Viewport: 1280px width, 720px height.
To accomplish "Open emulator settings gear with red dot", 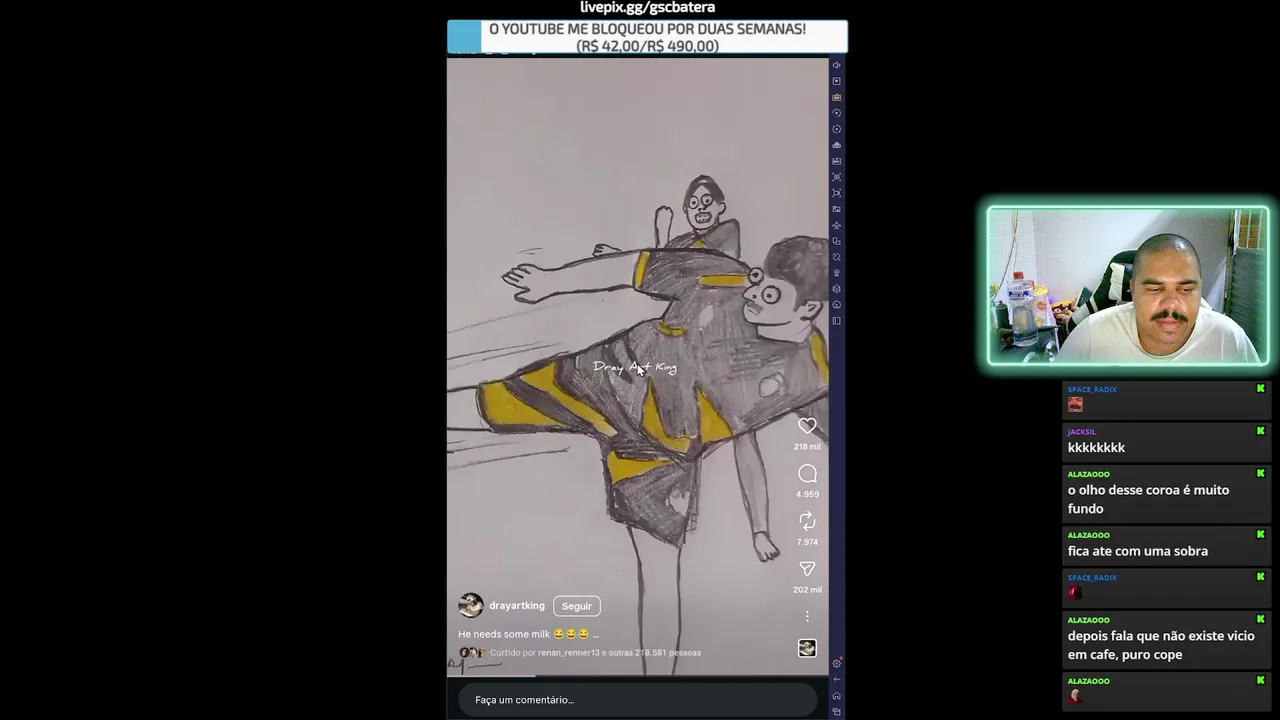I will click(836, 663).
